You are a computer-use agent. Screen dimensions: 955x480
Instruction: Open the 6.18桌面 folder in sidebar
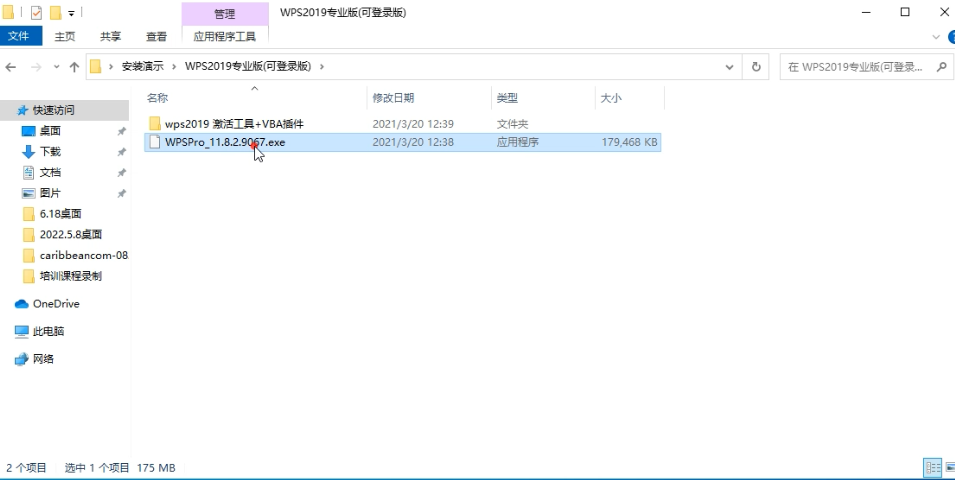[60, 214]
